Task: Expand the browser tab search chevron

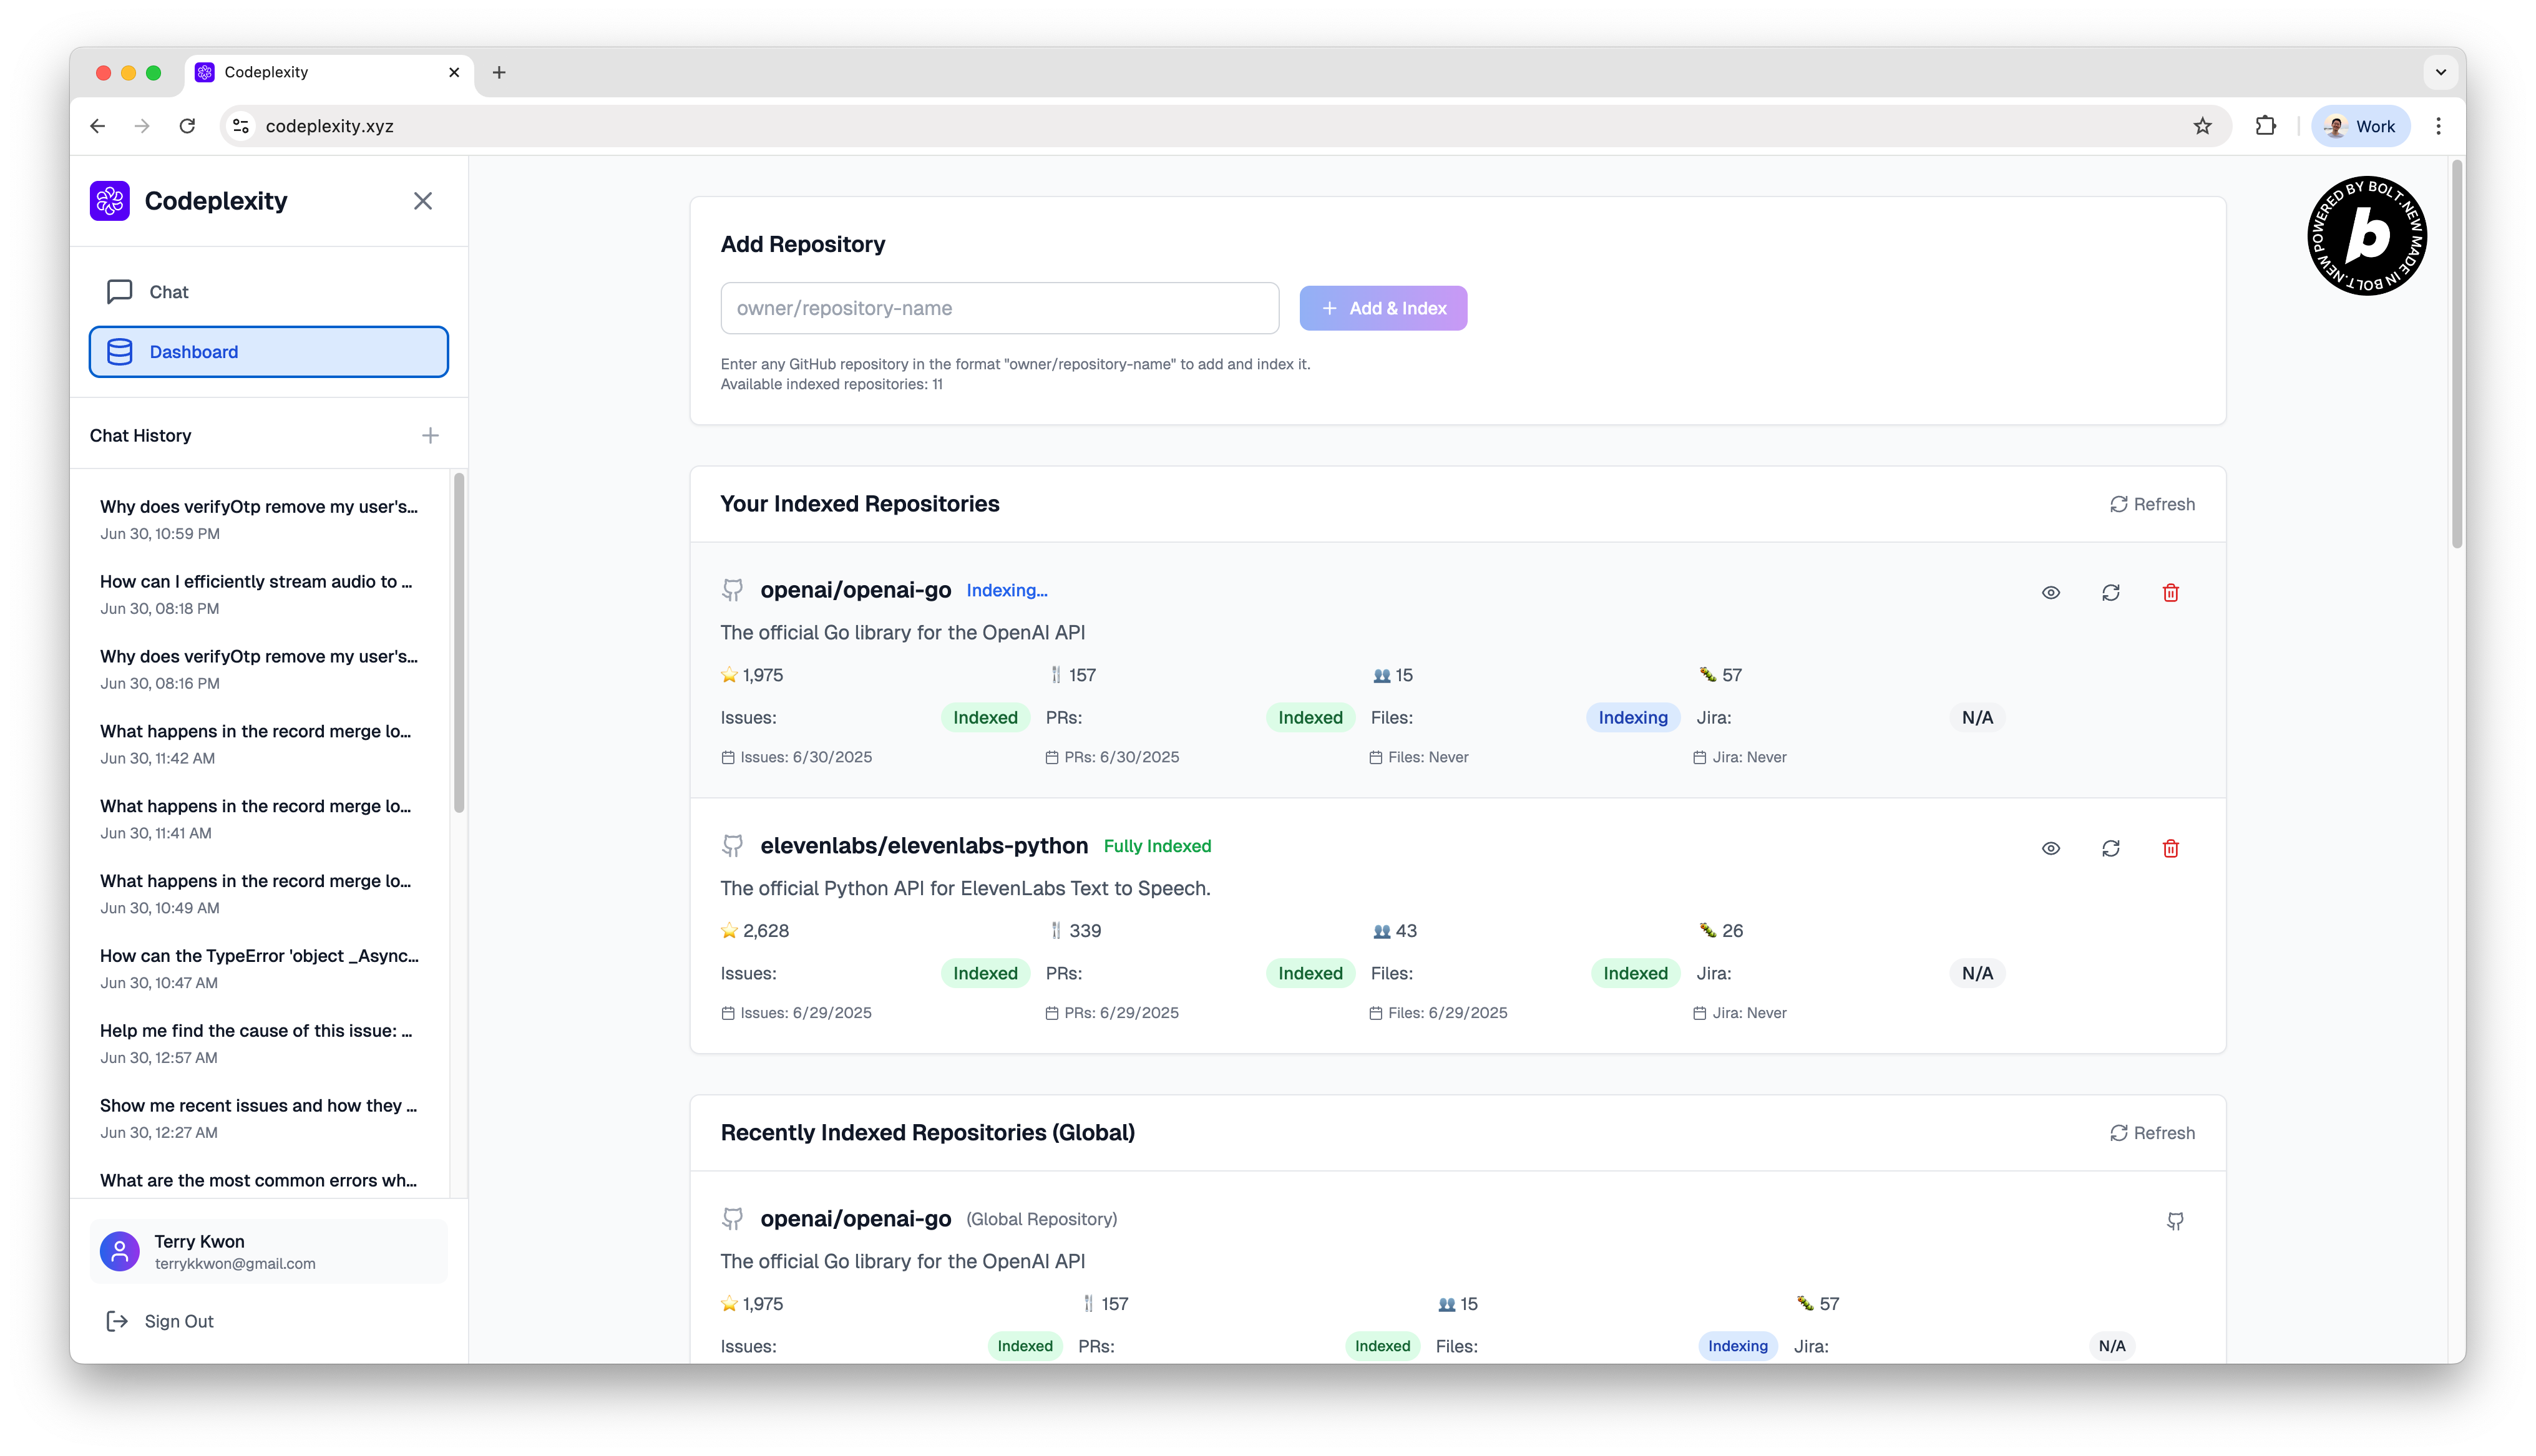Action: 2440,72
